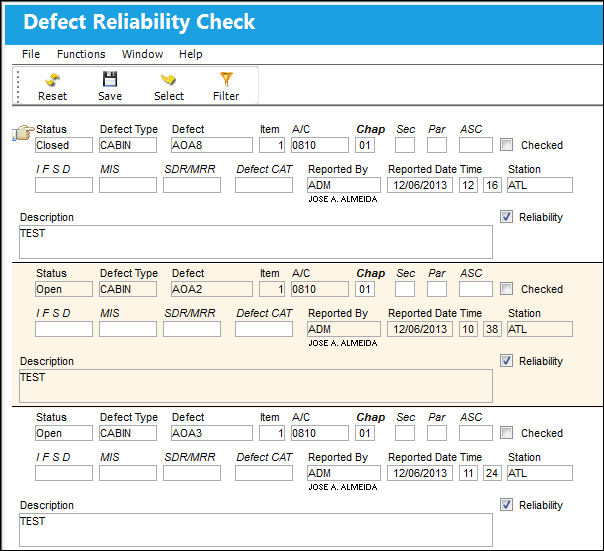The height and width of the screenshot is (551, 604).
Task: Click the Defect field containing AOA2
Action: coord(212,289)
